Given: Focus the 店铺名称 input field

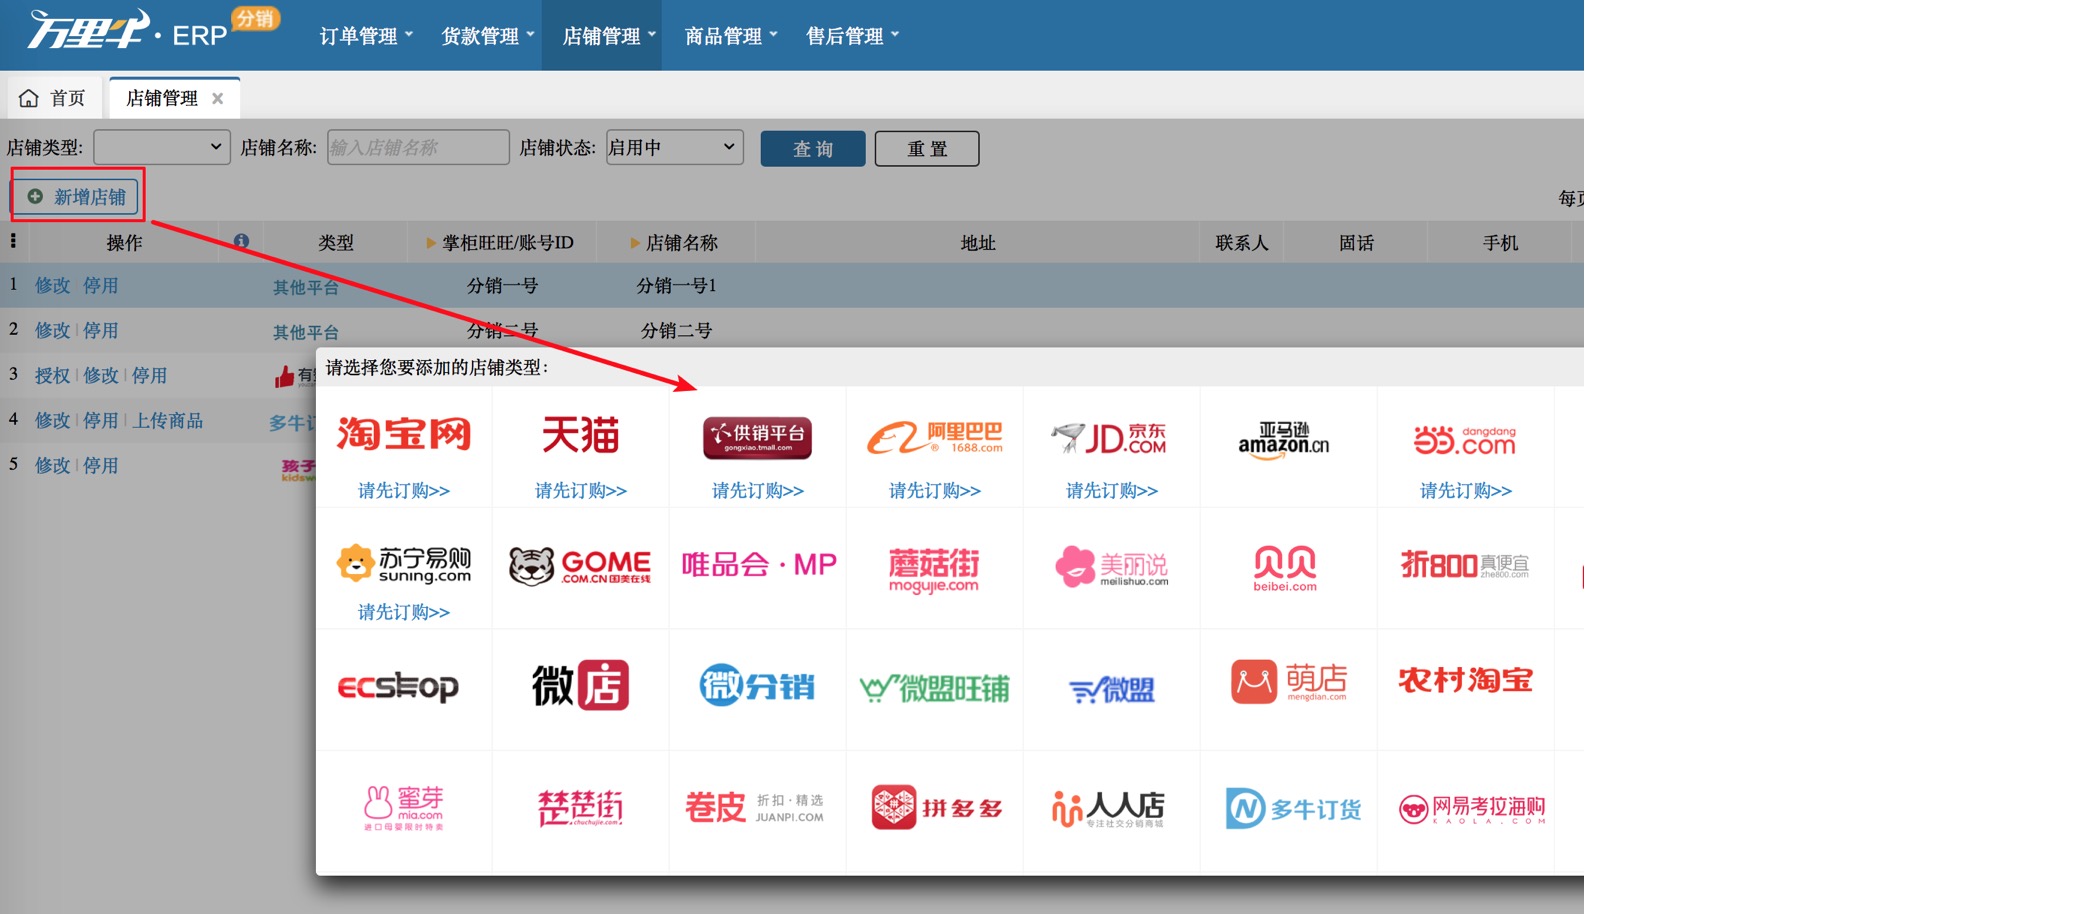Looking at the screenshot, I should [x=418, y=147].
